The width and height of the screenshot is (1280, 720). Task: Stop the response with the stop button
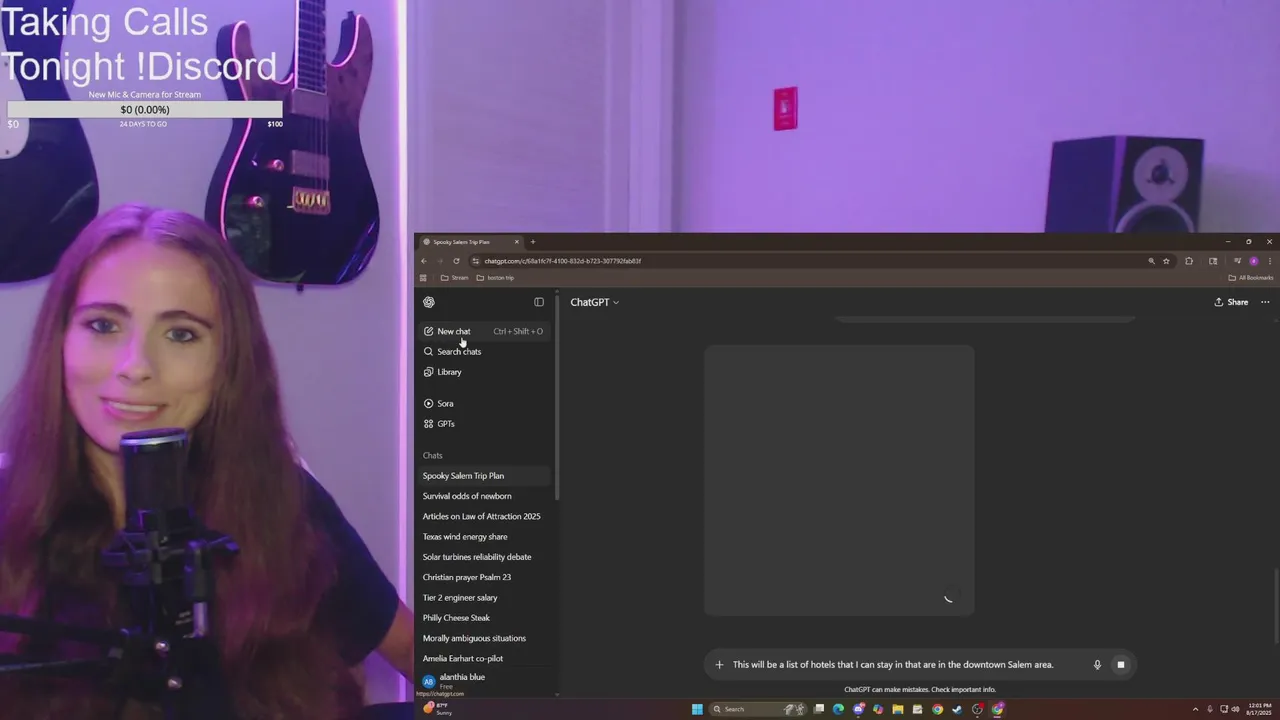tap(1121, 665)
